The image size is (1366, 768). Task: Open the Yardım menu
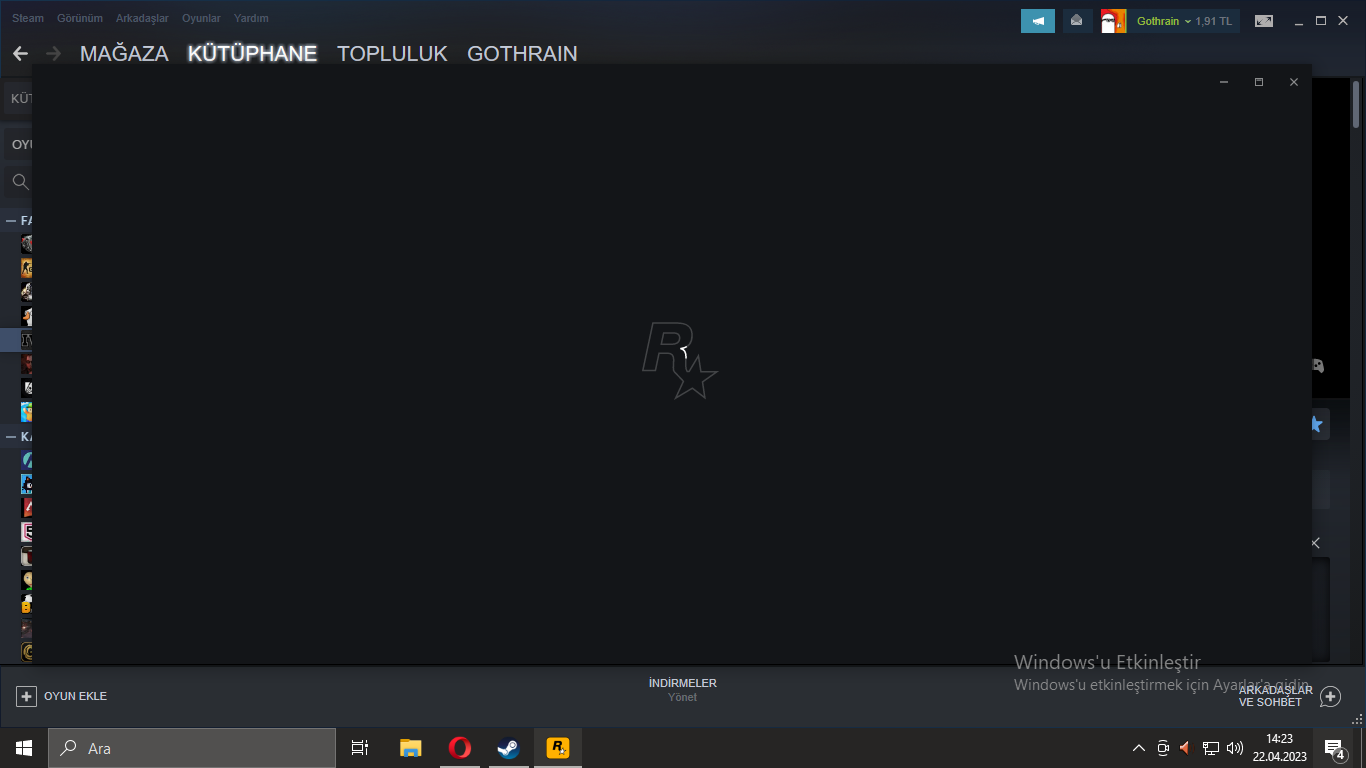click(251, 18)
